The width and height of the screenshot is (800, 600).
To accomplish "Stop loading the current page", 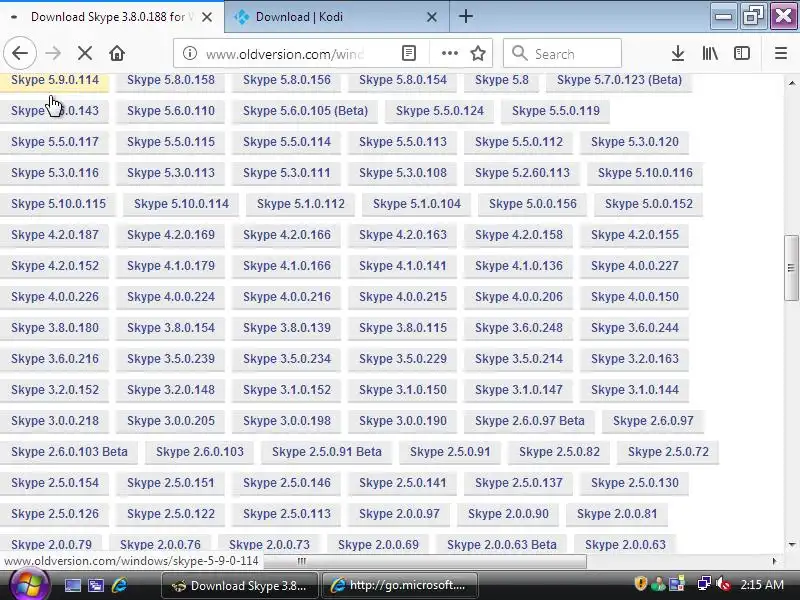I will click(85, 53).
